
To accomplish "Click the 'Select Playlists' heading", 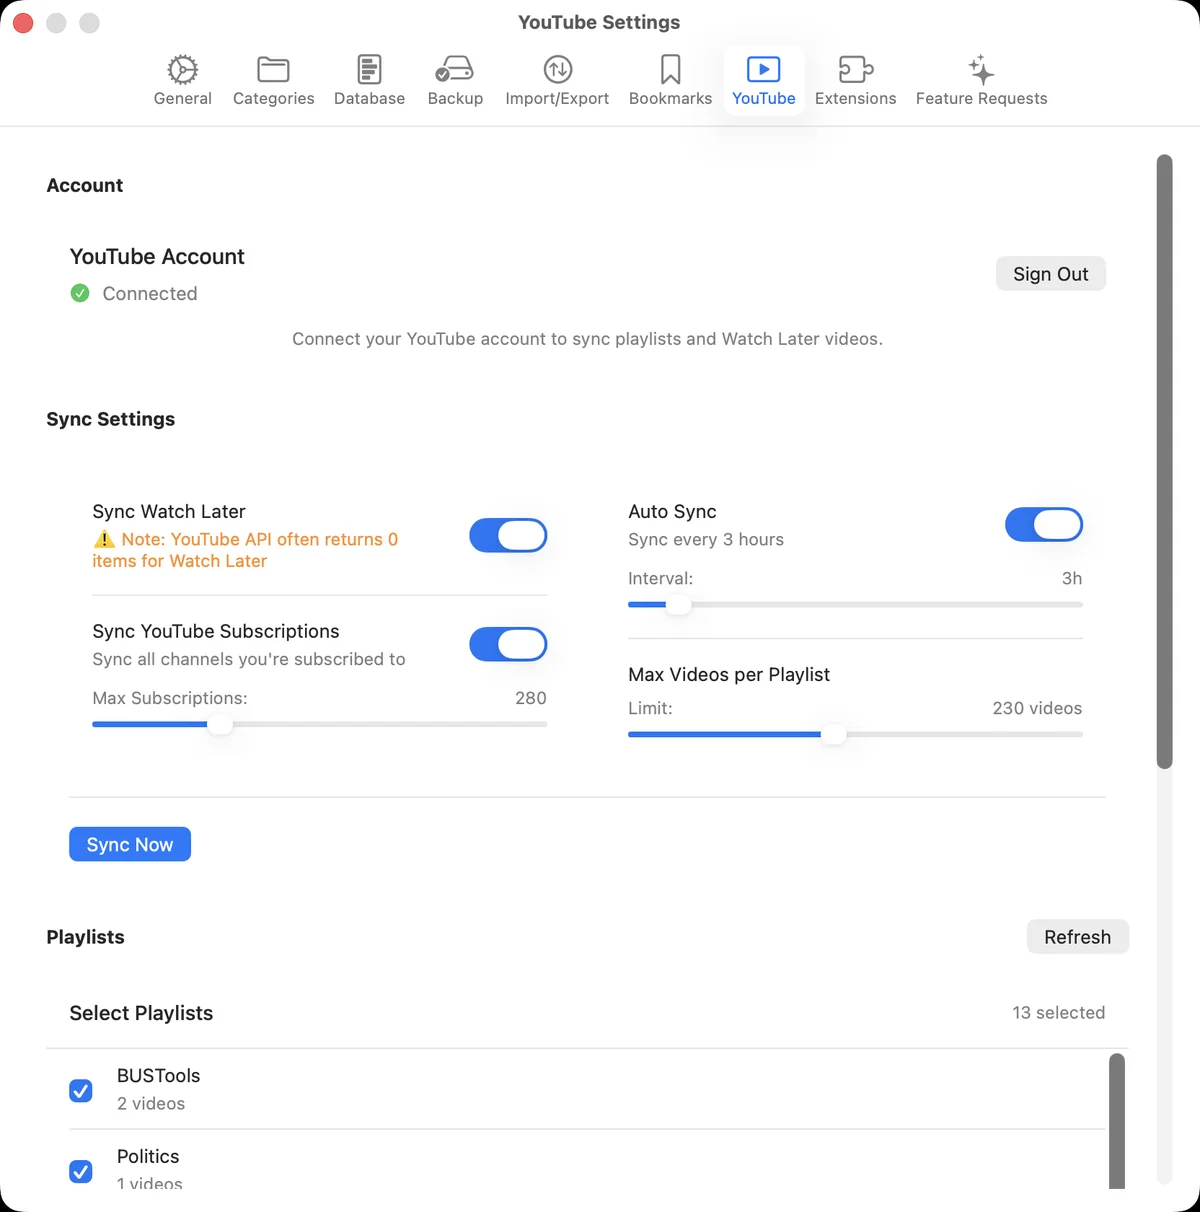I will (141, 1013).
